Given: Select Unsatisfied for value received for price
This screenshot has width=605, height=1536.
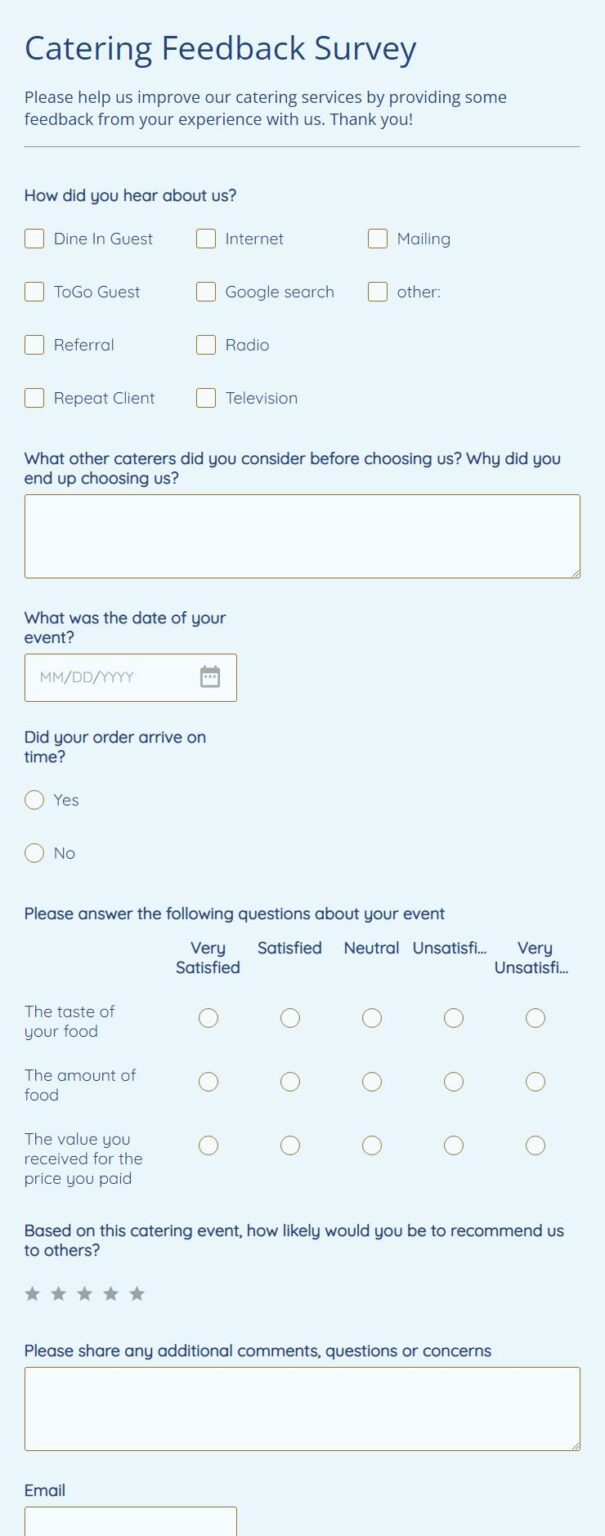Looking at the screenshot, I should point(453,1146).
